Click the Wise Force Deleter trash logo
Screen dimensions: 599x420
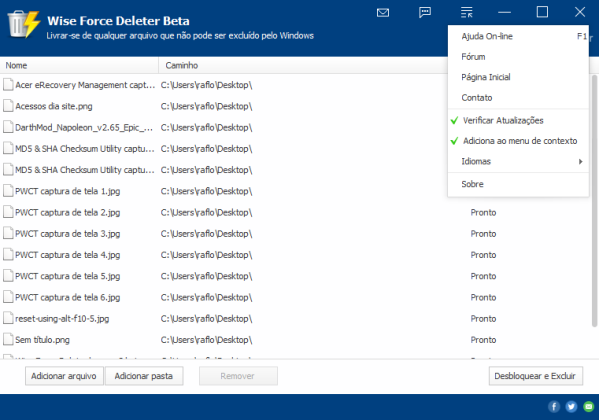24,24
